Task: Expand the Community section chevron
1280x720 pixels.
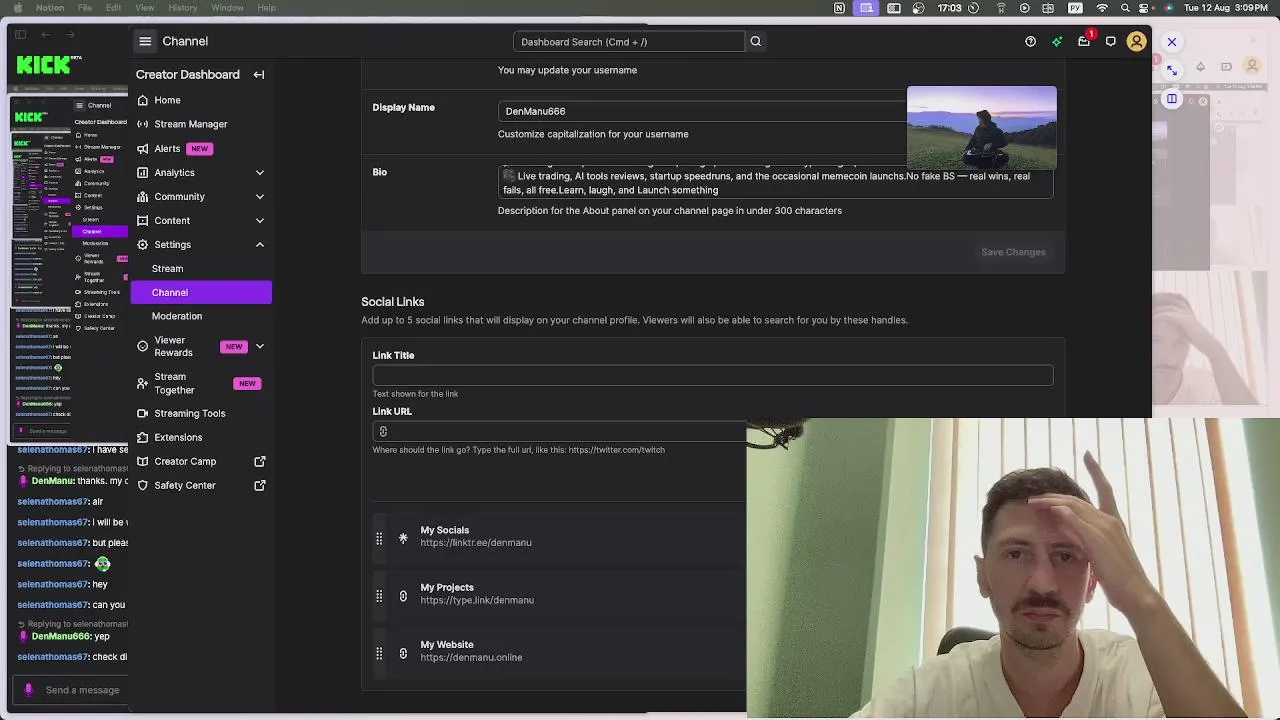Action: click(x=260, y=196)
